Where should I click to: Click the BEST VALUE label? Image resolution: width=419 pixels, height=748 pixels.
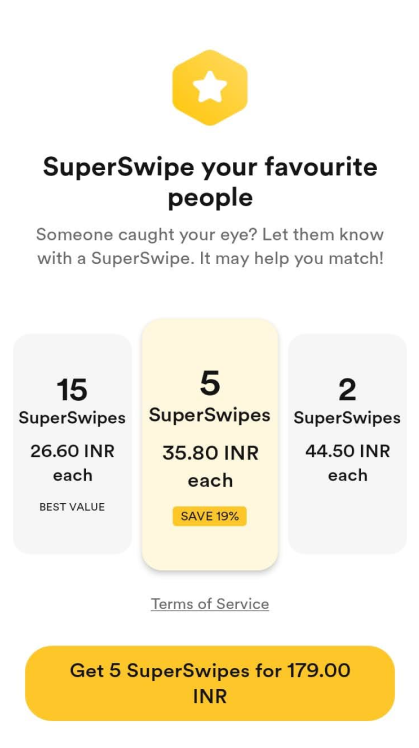click(72, 507)
